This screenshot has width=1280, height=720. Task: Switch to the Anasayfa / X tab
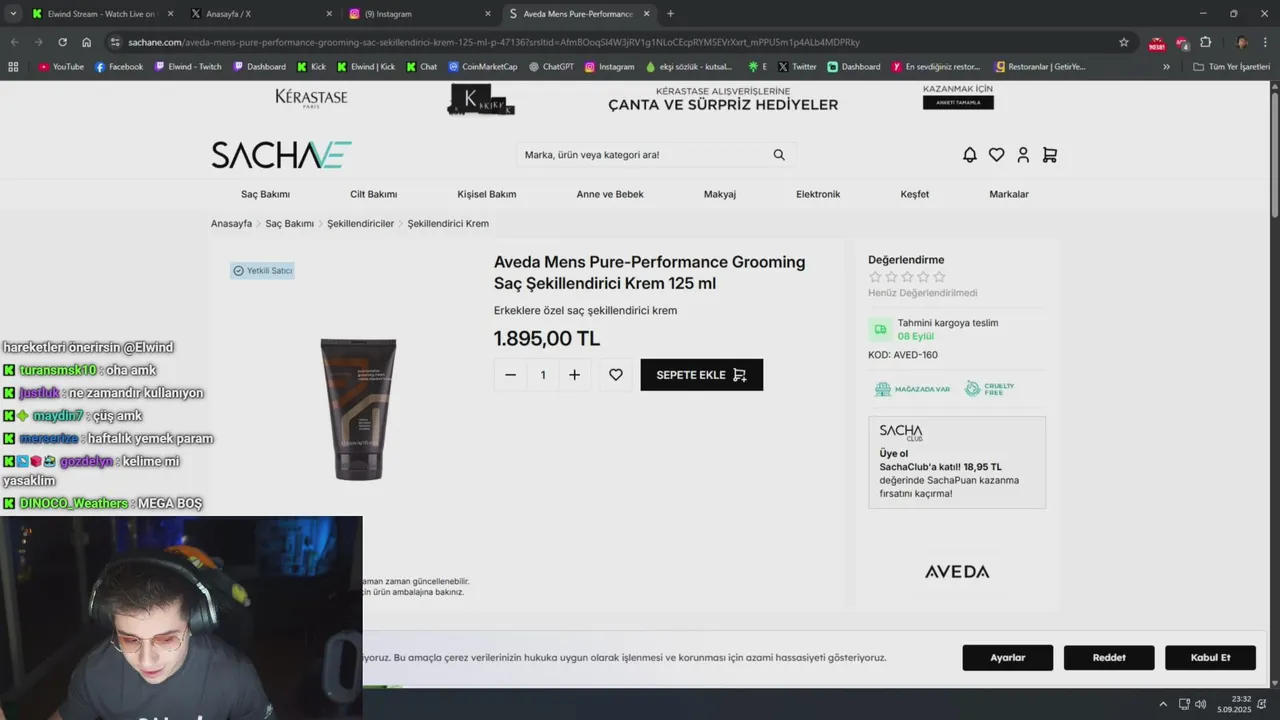260,14
